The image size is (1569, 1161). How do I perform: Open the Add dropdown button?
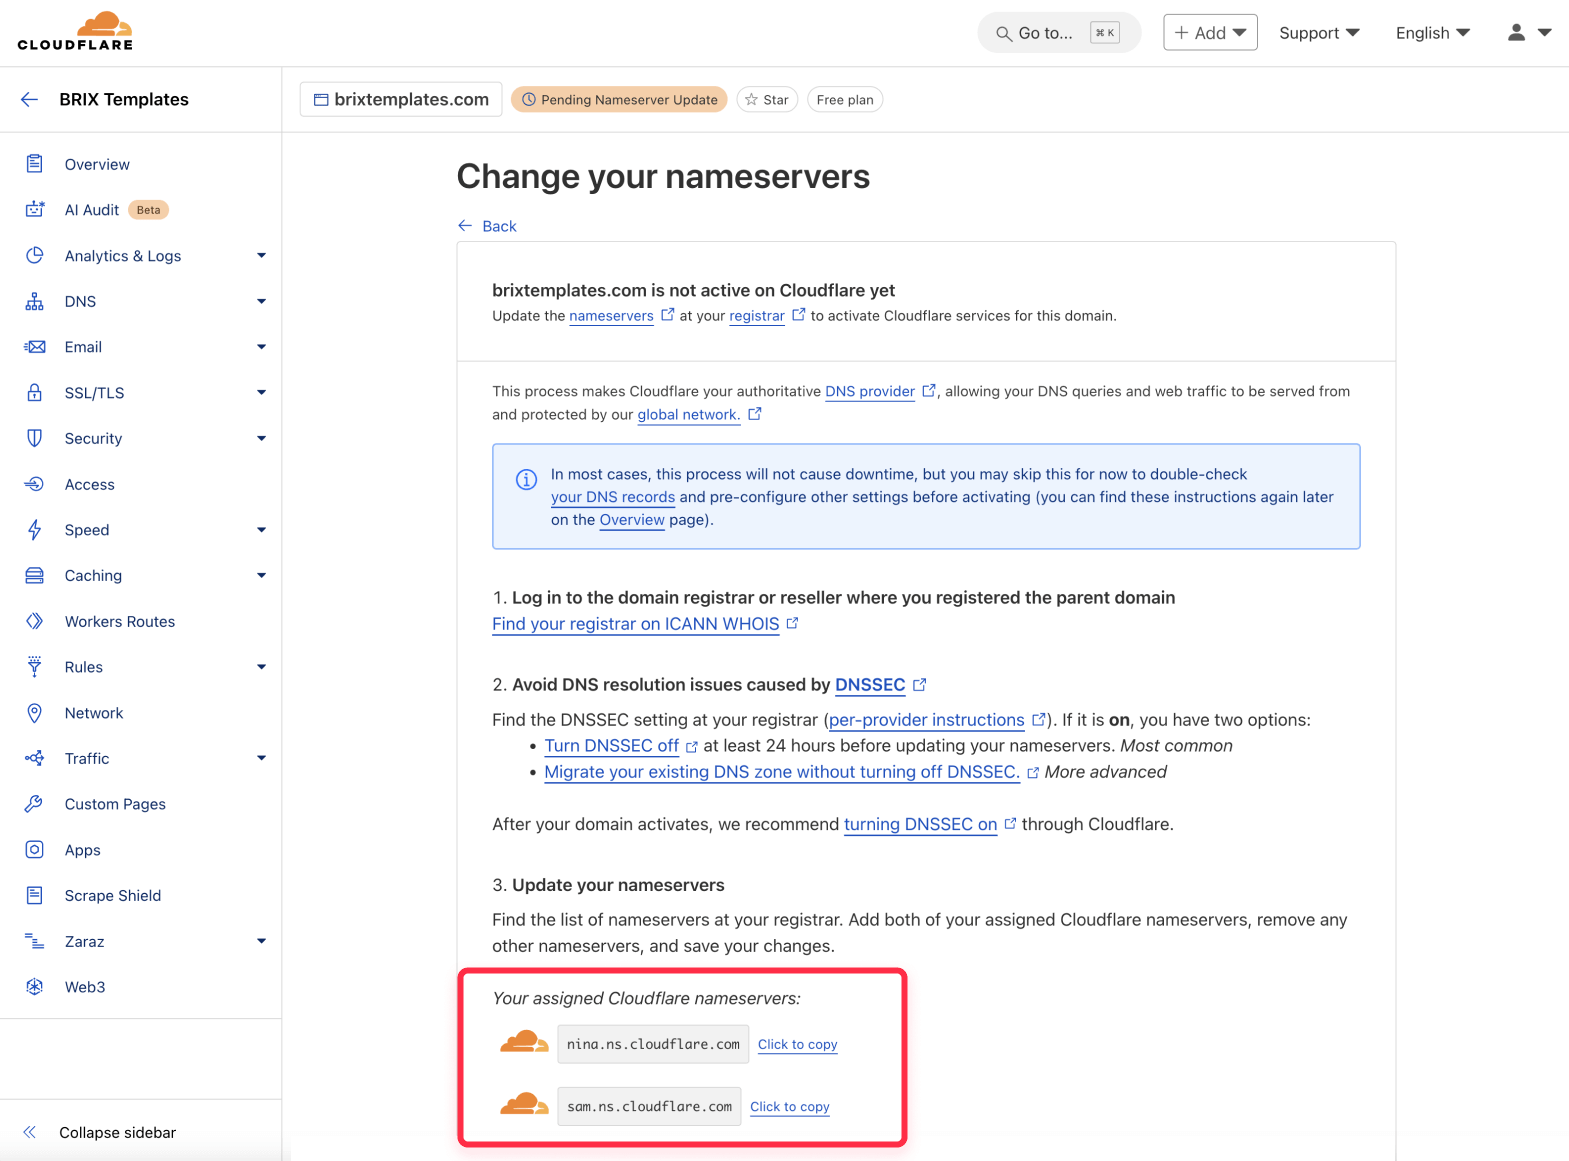(x=1210, y=33)
